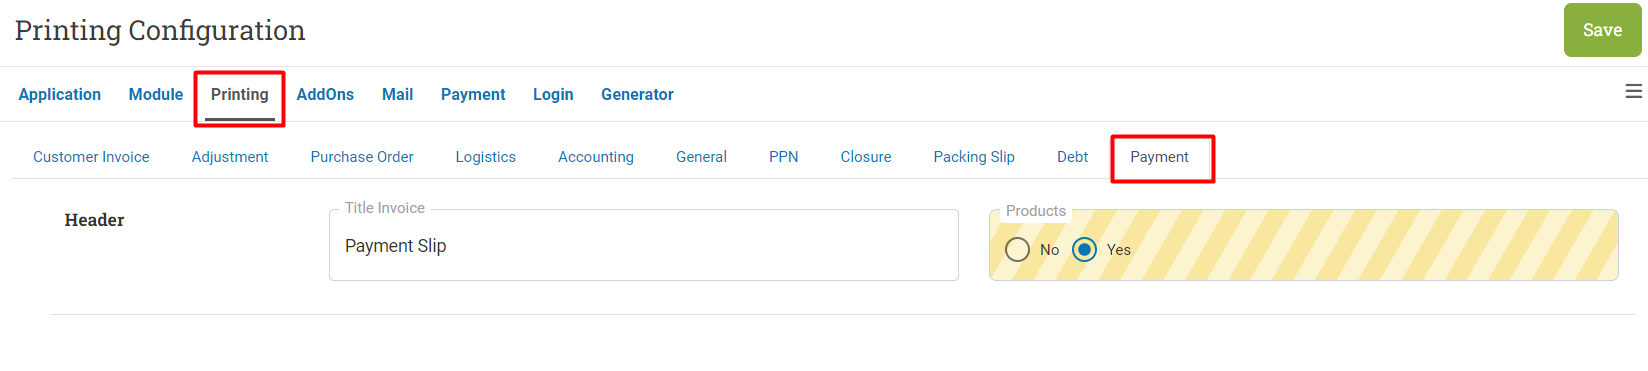Select the Generator tab
This screenshot has height=371, width=1648.
coord(637,94)
